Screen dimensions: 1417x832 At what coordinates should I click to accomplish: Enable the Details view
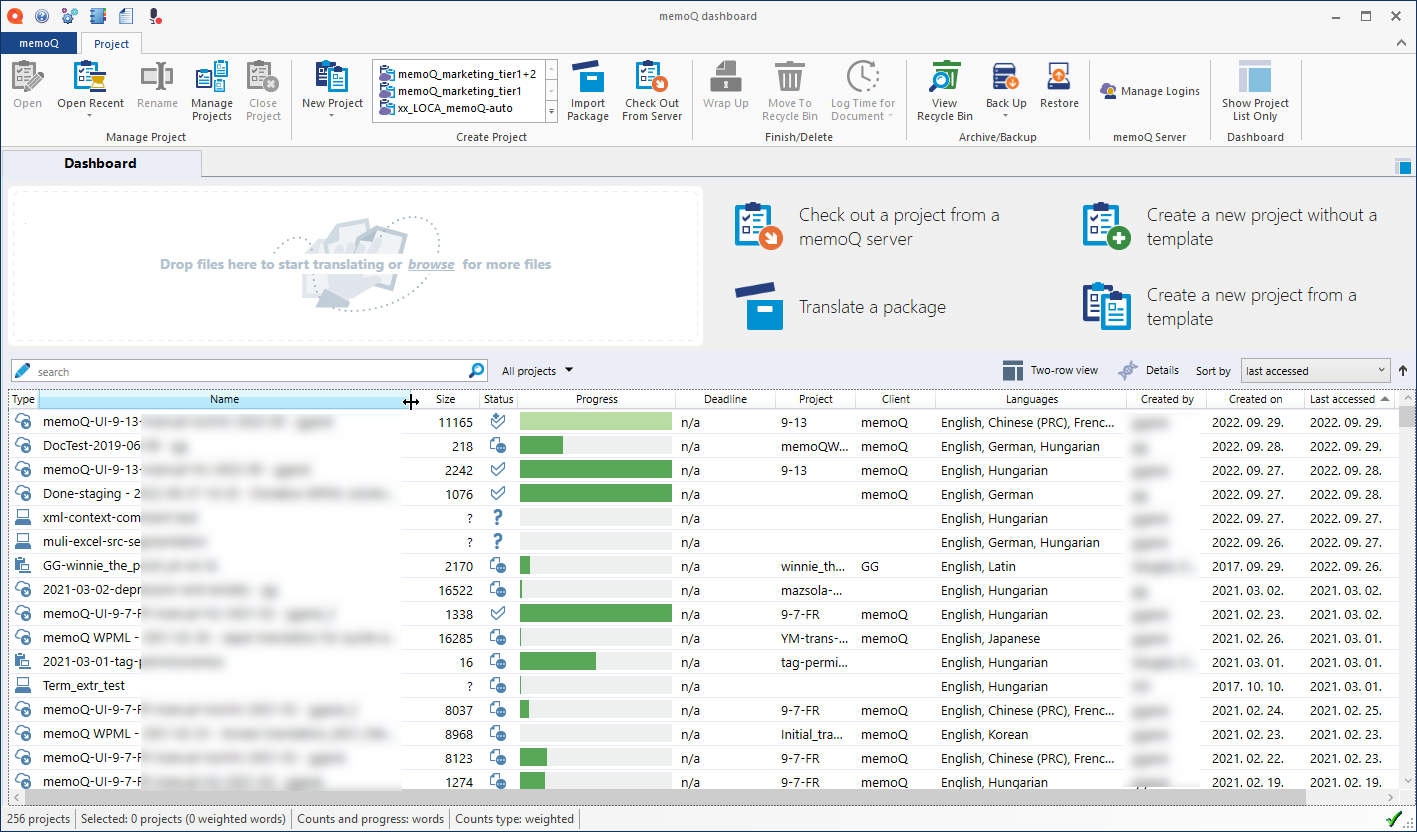[1149, 370]
